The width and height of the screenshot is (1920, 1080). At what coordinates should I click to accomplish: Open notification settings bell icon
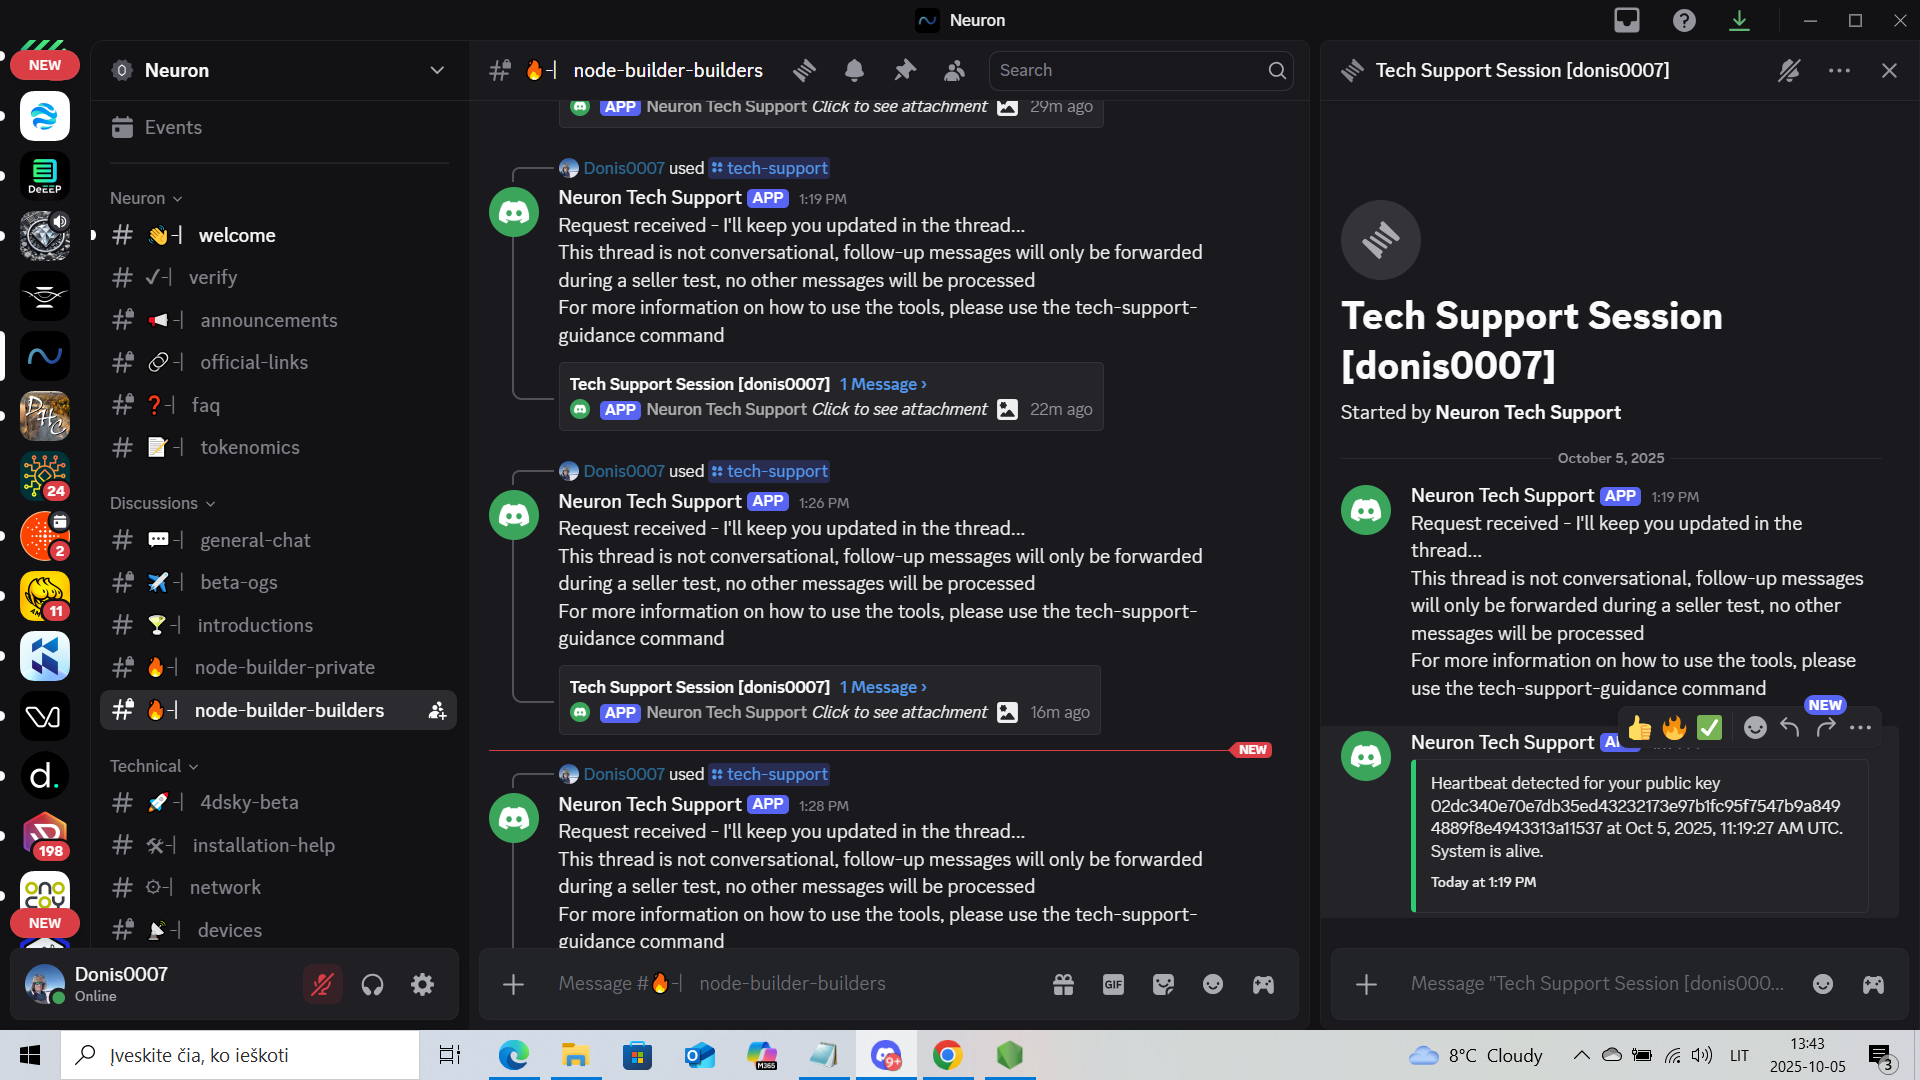(854, 70)
